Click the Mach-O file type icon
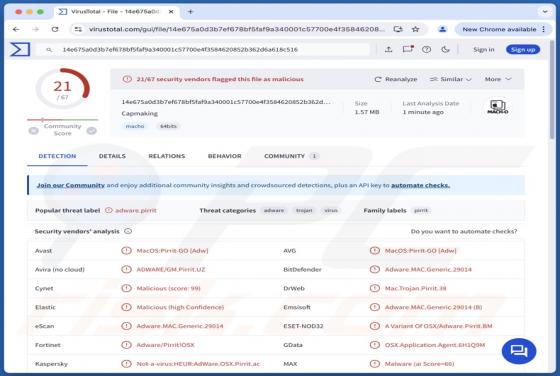The height and width of the screenshot is (376, 560). click(498, 107)
